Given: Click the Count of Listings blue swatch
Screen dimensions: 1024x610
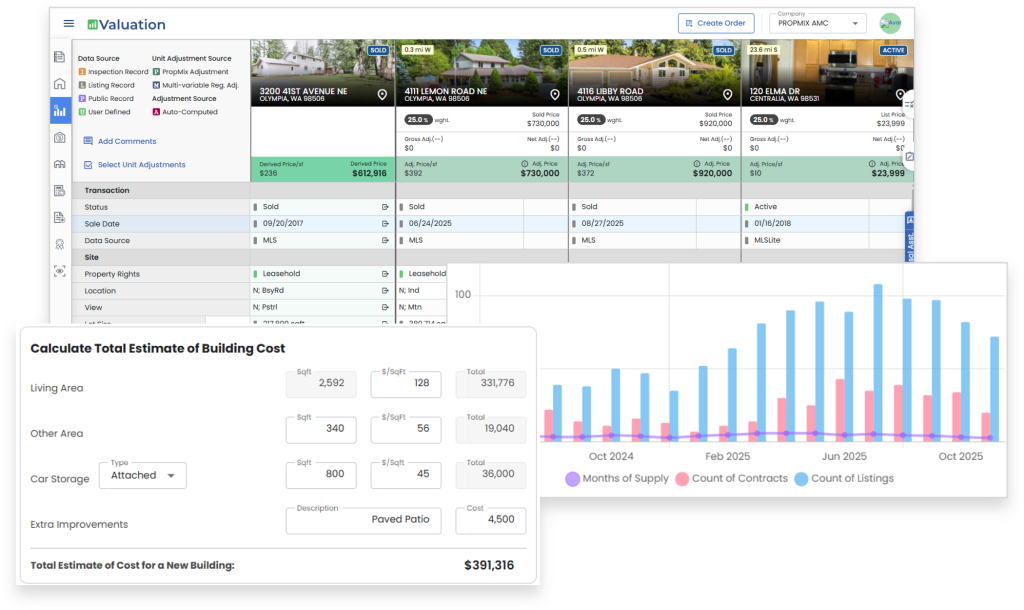Looking at the screenshot, I should click(801, 479).
